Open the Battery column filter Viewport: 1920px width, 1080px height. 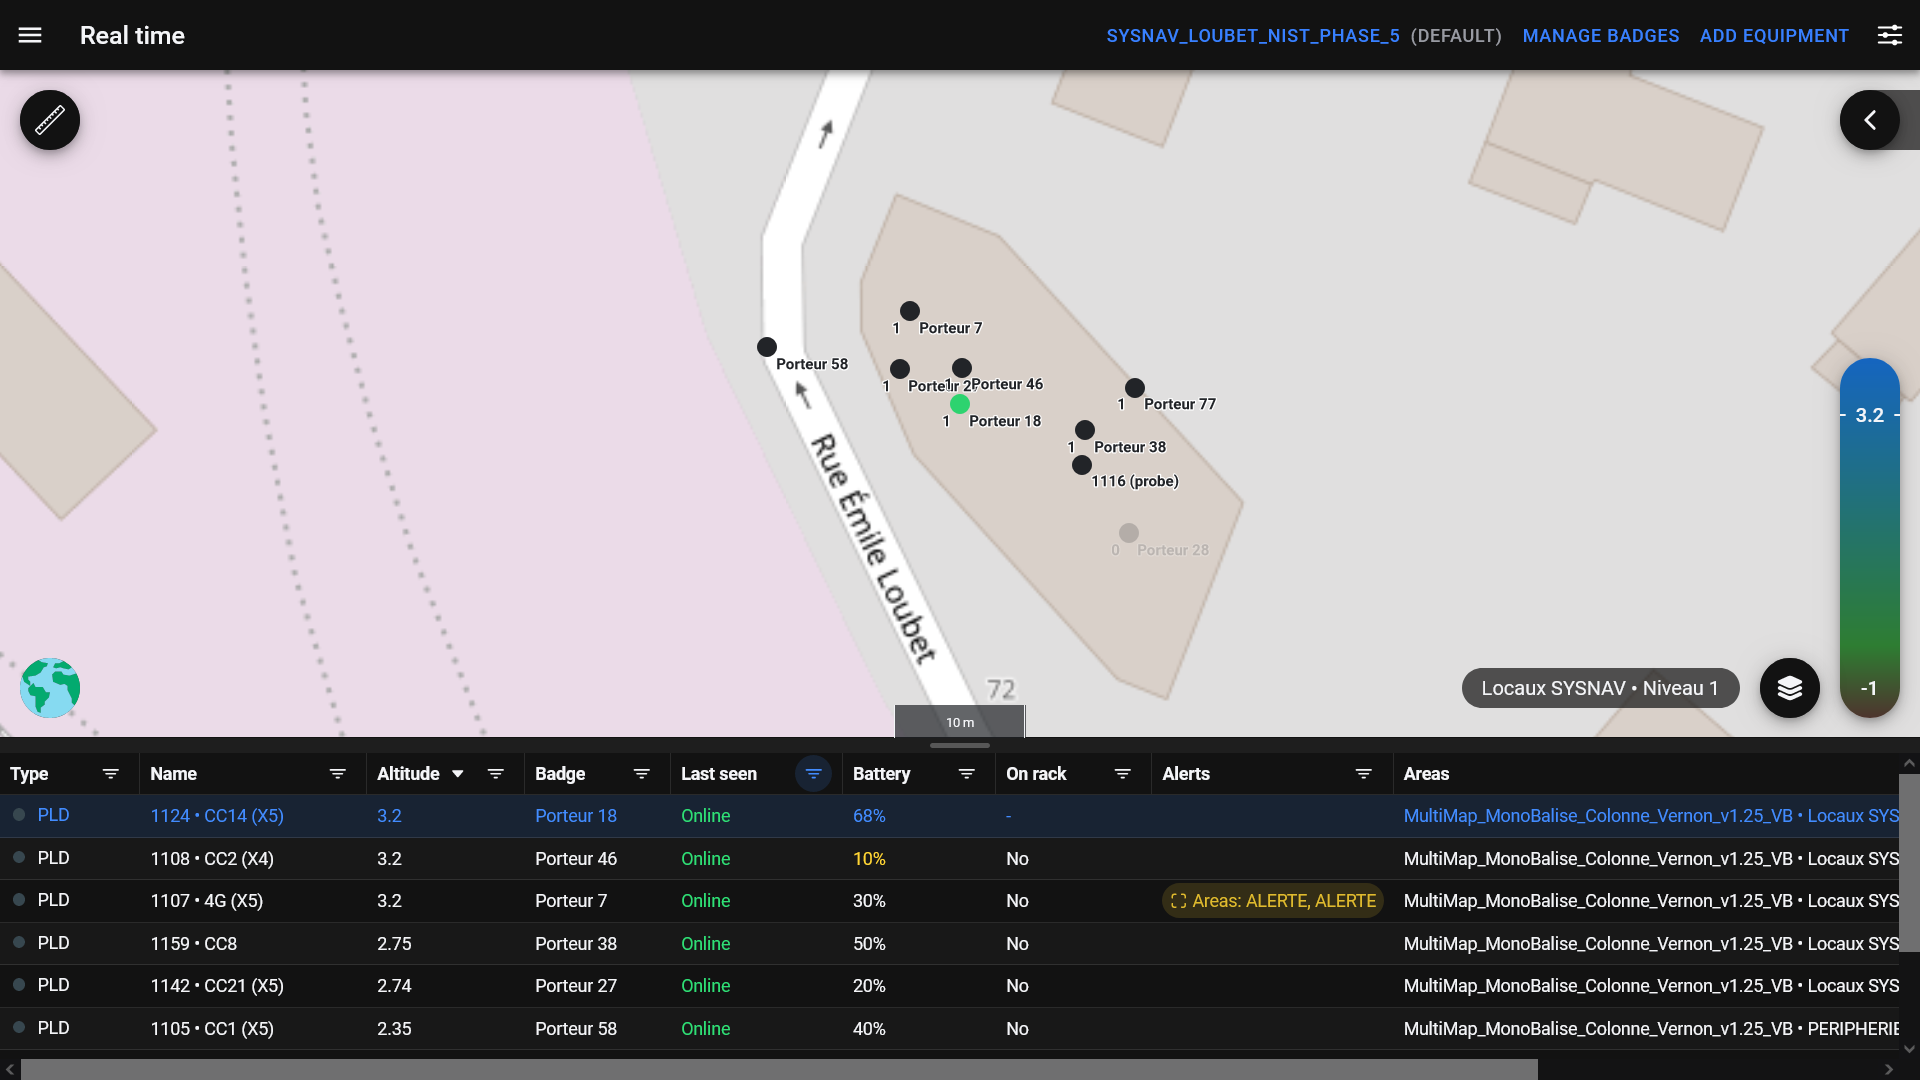[x=966, y=774]
